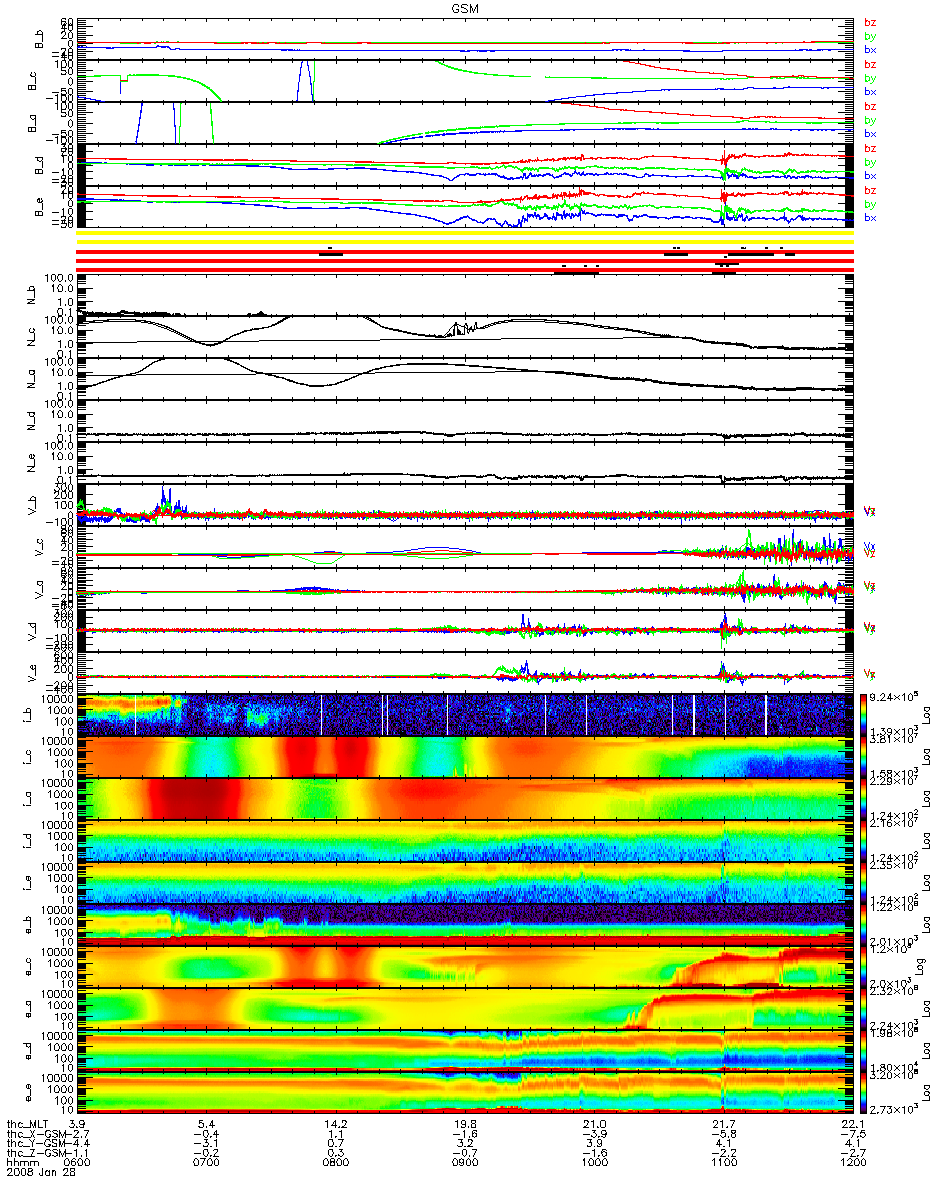
Task: Click the by legend beside panel B_a
Action: [870, 120]
